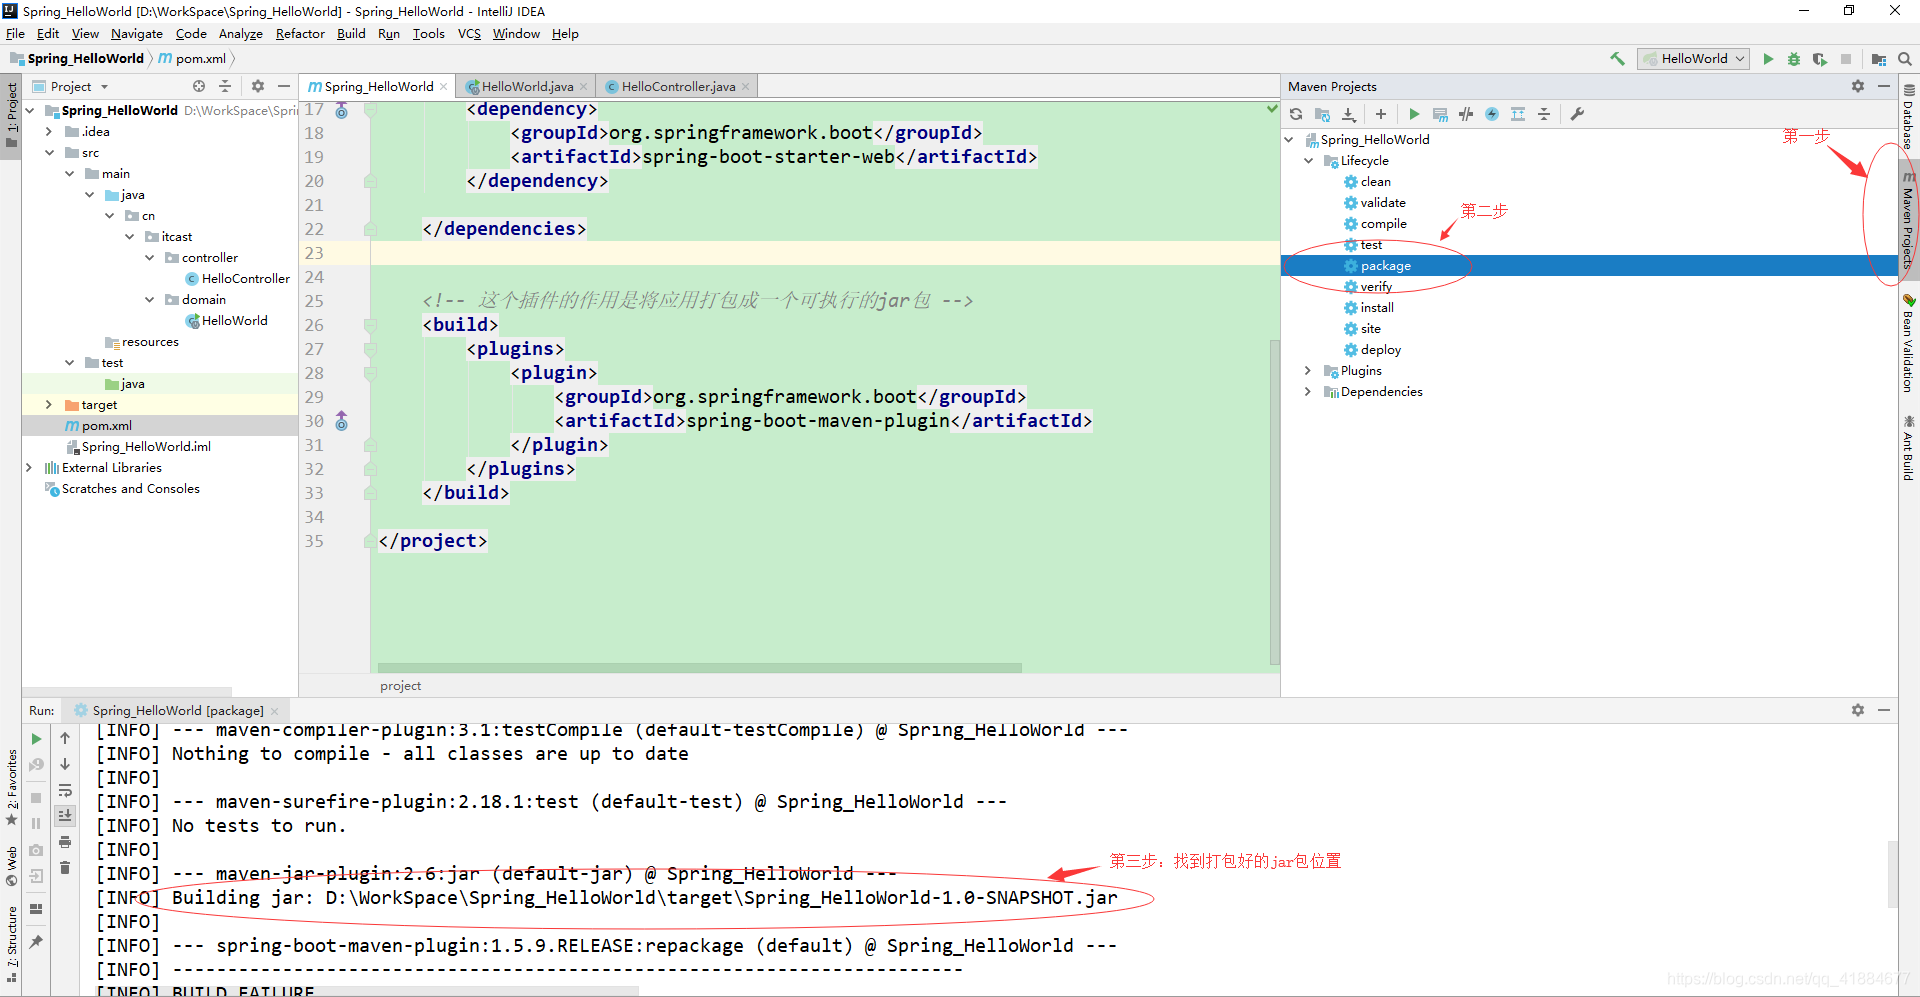
Task: Open the Refactor menu
Action: point(300,34)
